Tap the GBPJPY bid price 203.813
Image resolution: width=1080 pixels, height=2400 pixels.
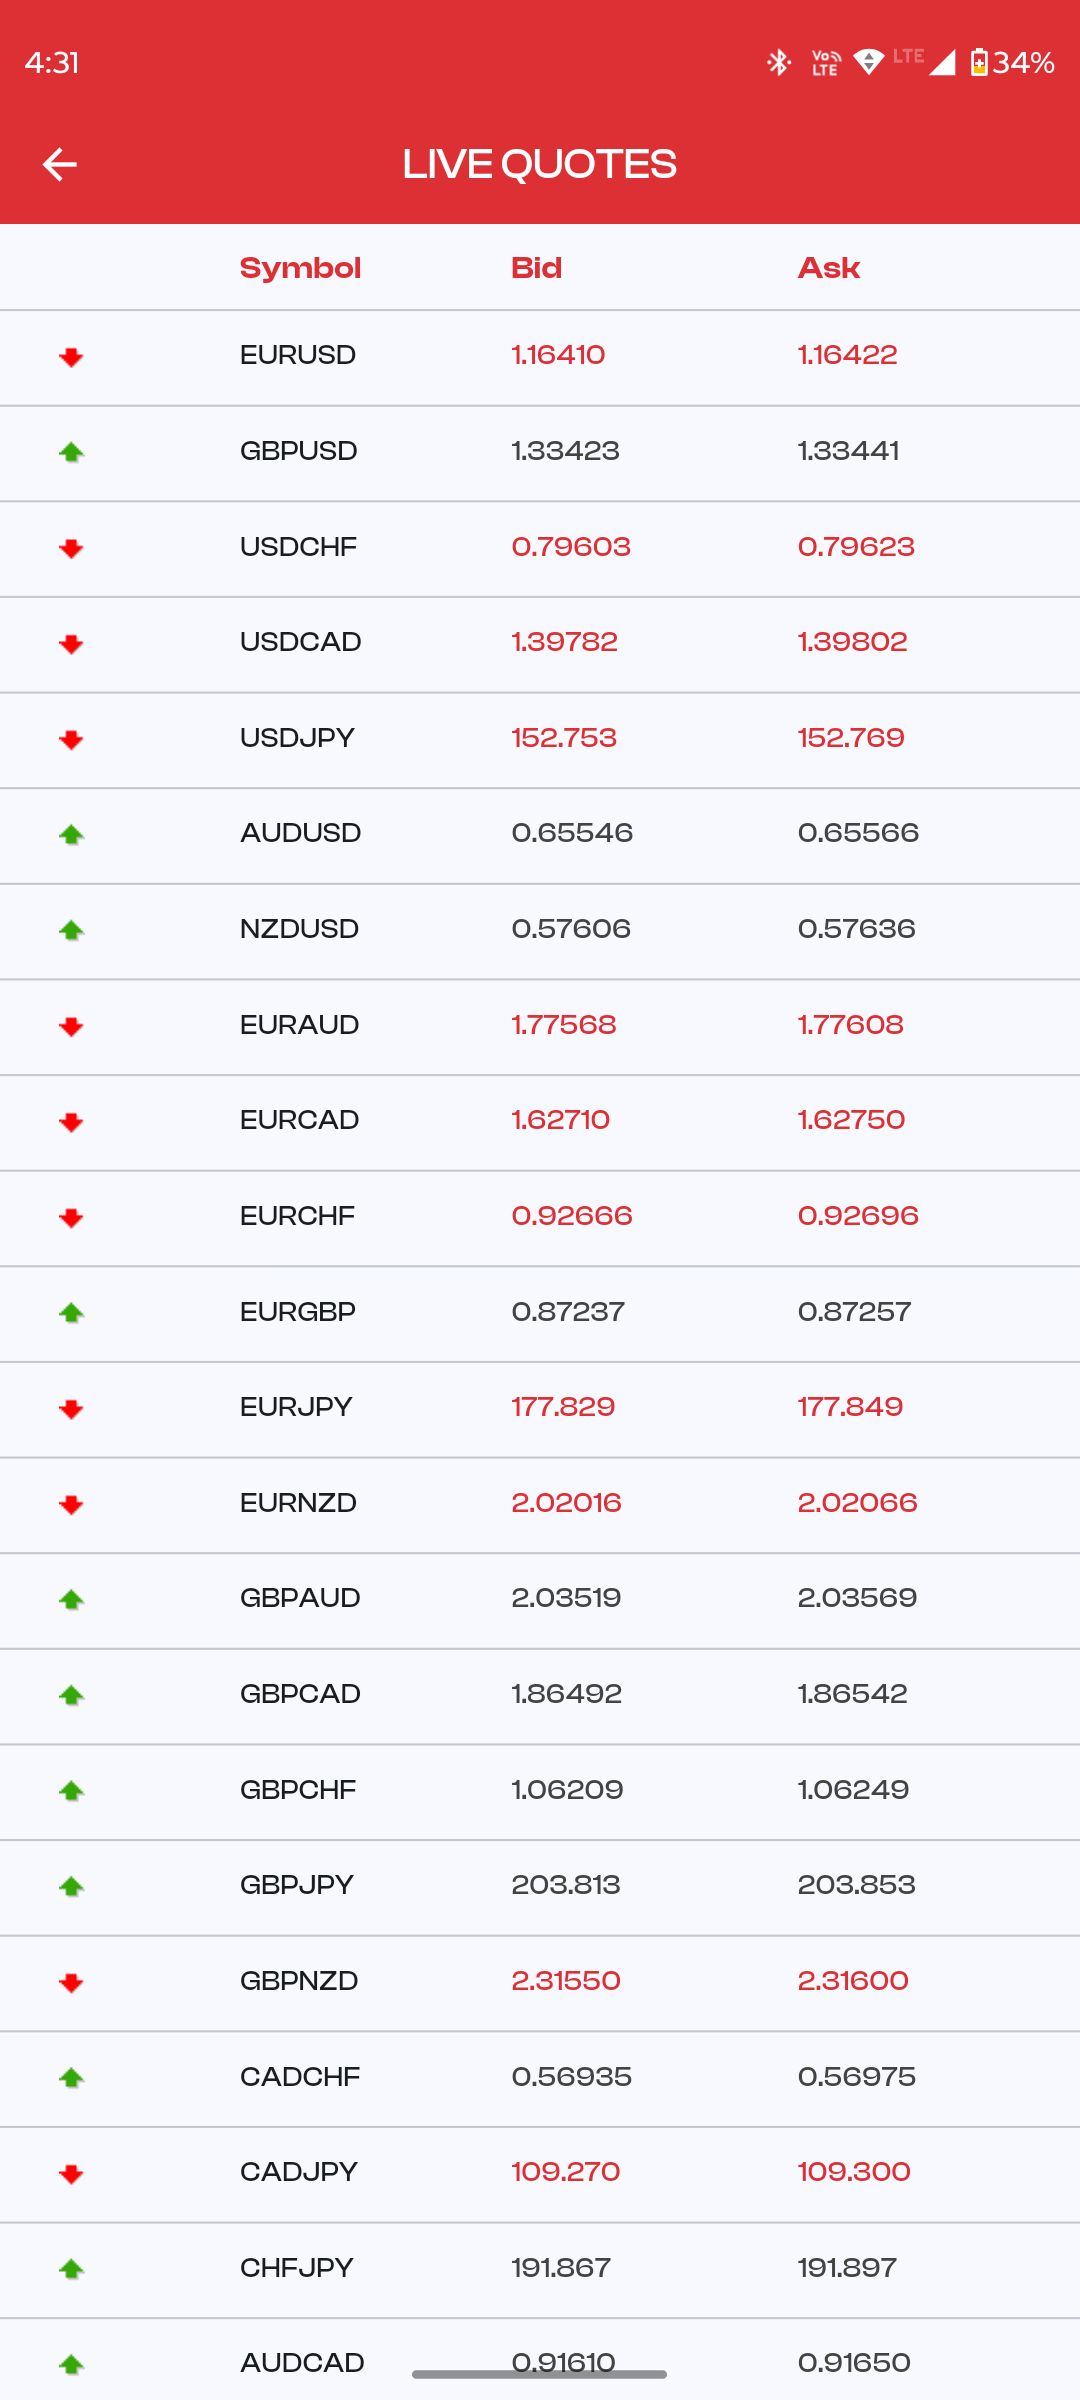(x=566, y=1885)
